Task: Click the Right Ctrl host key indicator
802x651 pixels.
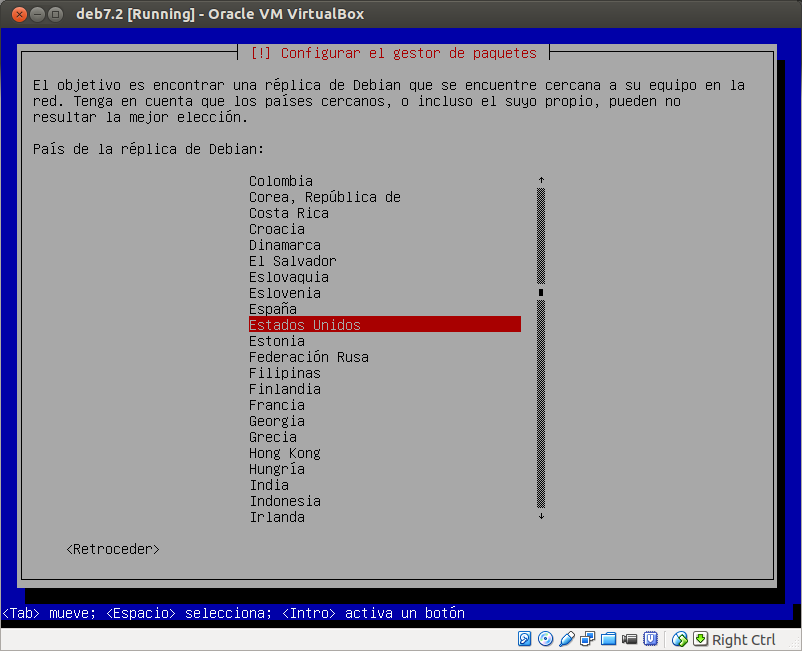Action: click(x=744, y=639)
